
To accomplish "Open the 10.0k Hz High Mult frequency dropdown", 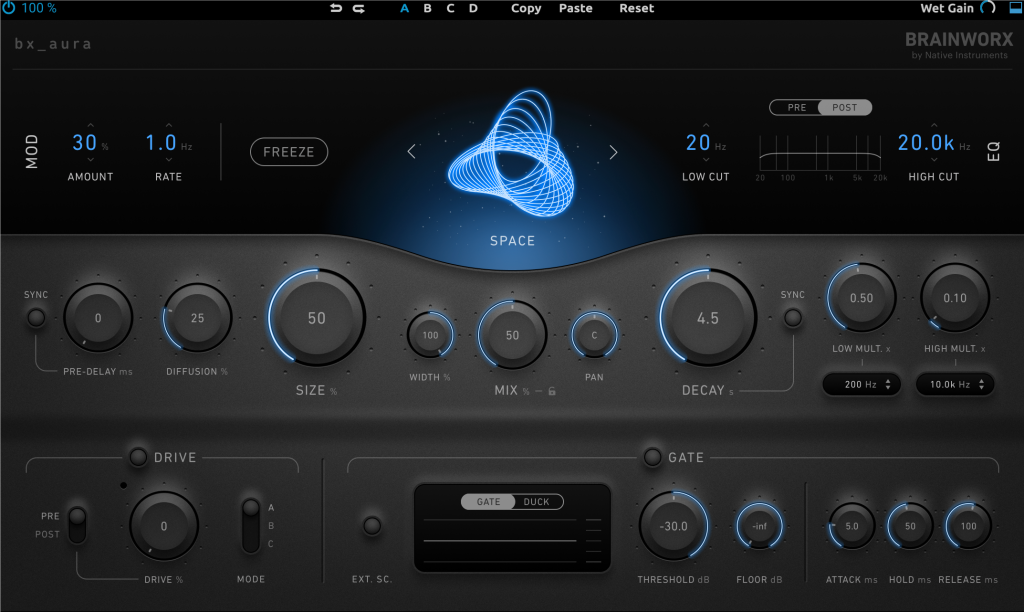I will (x=955, y=384).
